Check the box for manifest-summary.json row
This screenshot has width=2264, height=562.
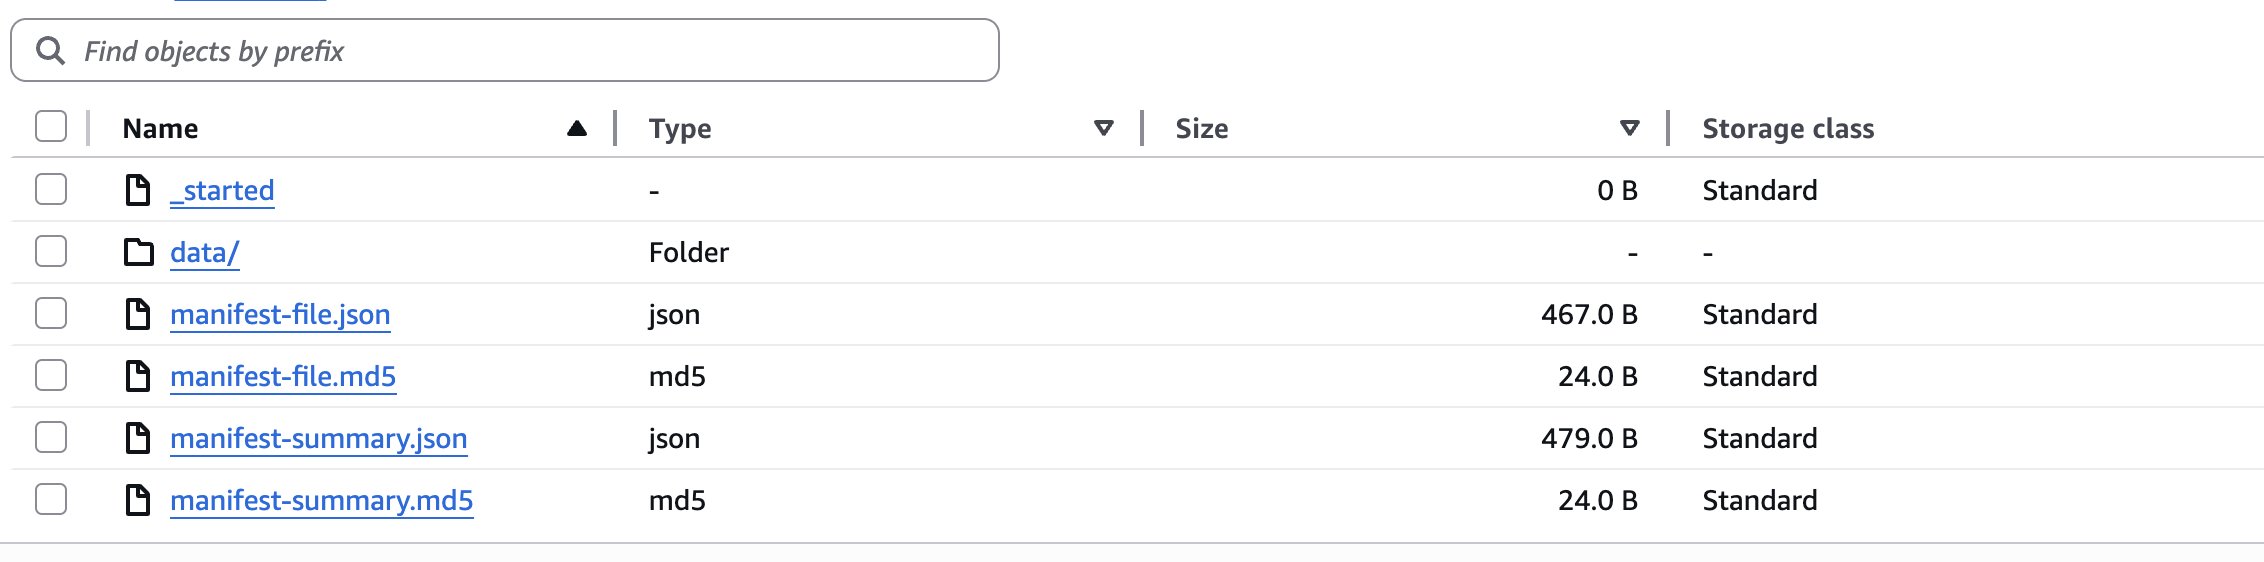click(x=51, y=437)
